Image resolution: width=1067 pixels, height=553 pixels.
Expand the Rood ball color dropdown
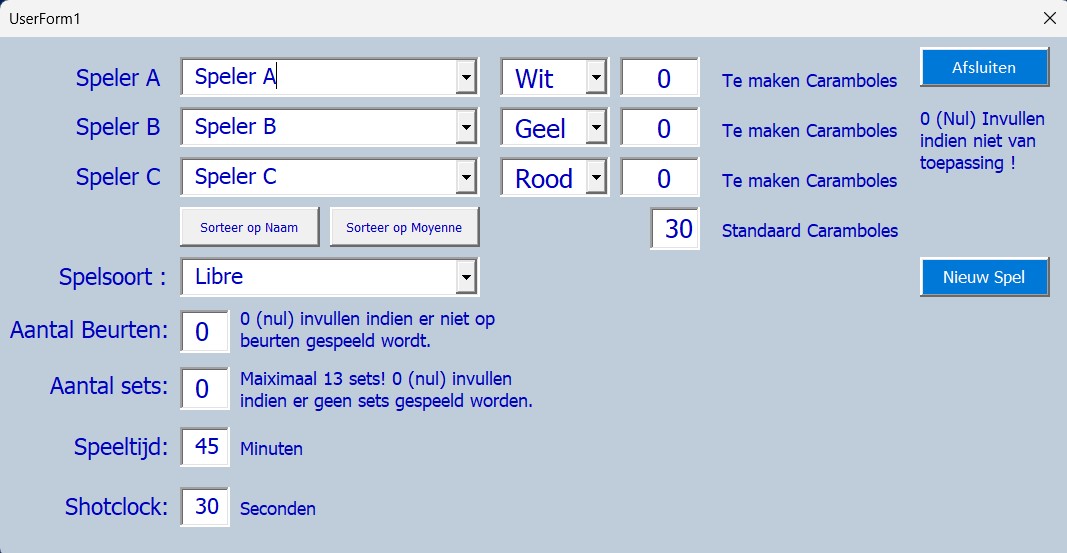595,177
